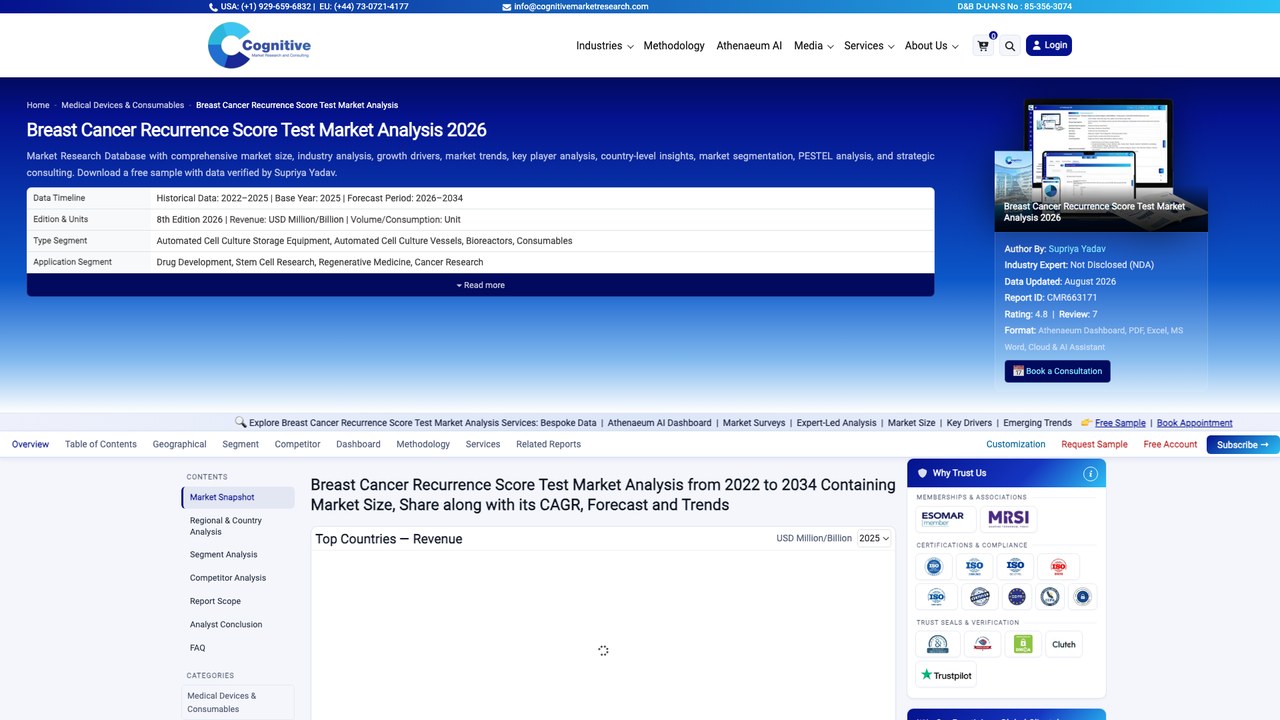Select Segment Analysis in the contents sidebar
This screenshot has width=1280, height=720.
[x=224, y=555]
